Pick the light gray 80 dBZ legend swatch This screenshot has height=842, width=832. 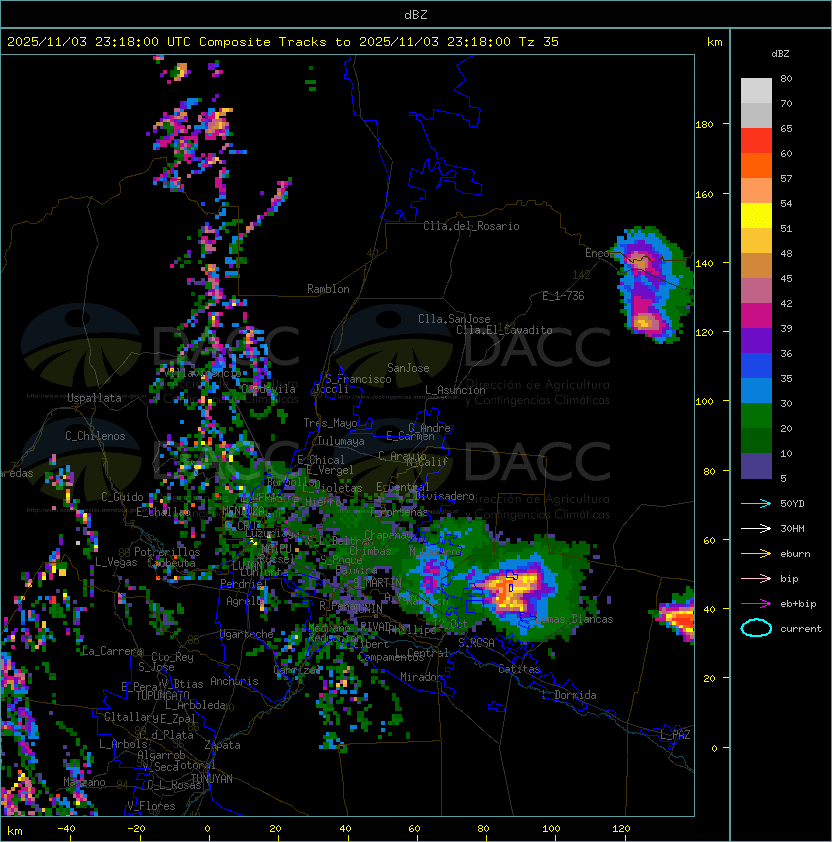tap(756, 90)
